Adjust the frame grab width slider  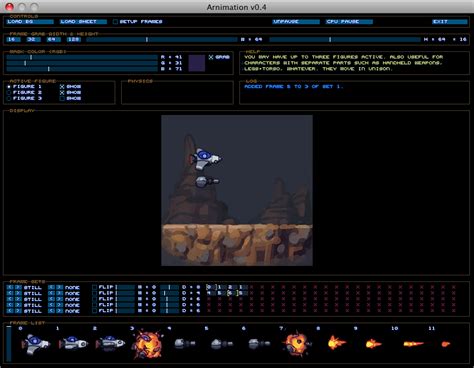[162, 39]
